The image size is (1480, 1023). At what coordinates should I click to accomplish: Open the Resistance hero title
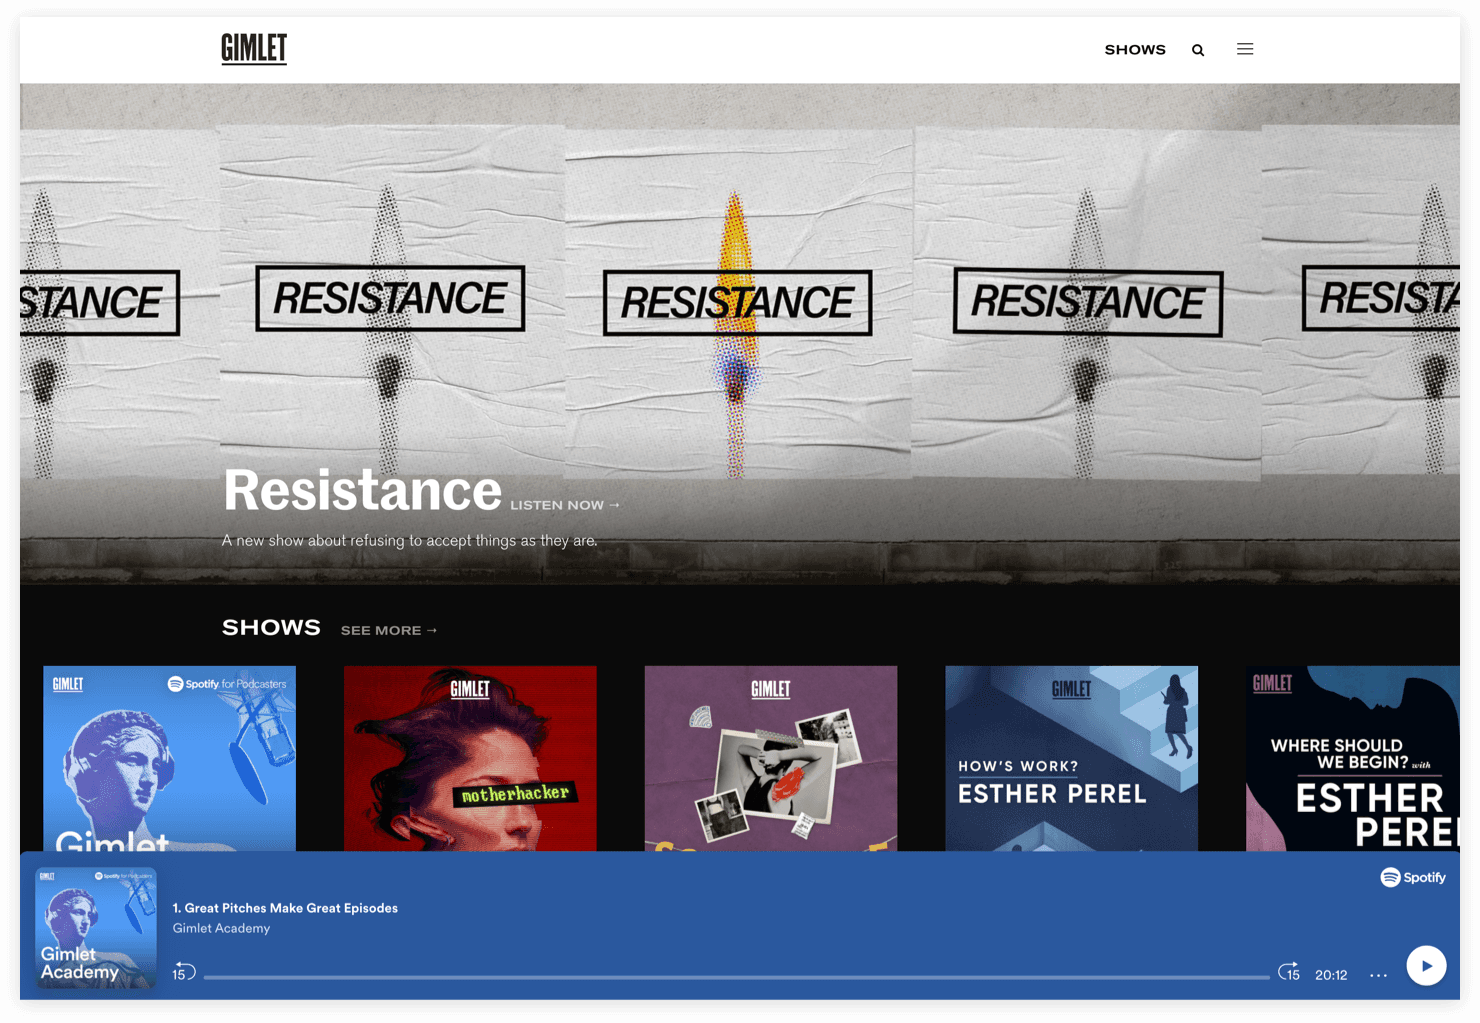tap(362, 490)
